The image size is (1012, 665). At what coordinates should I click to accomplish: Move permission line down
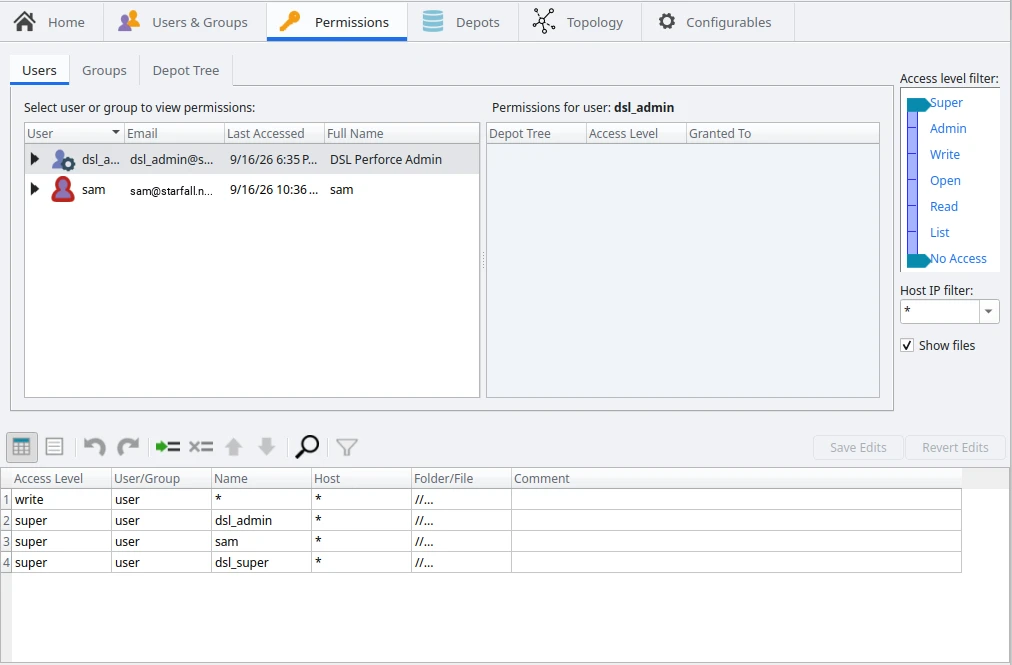(x=267, y=447)
